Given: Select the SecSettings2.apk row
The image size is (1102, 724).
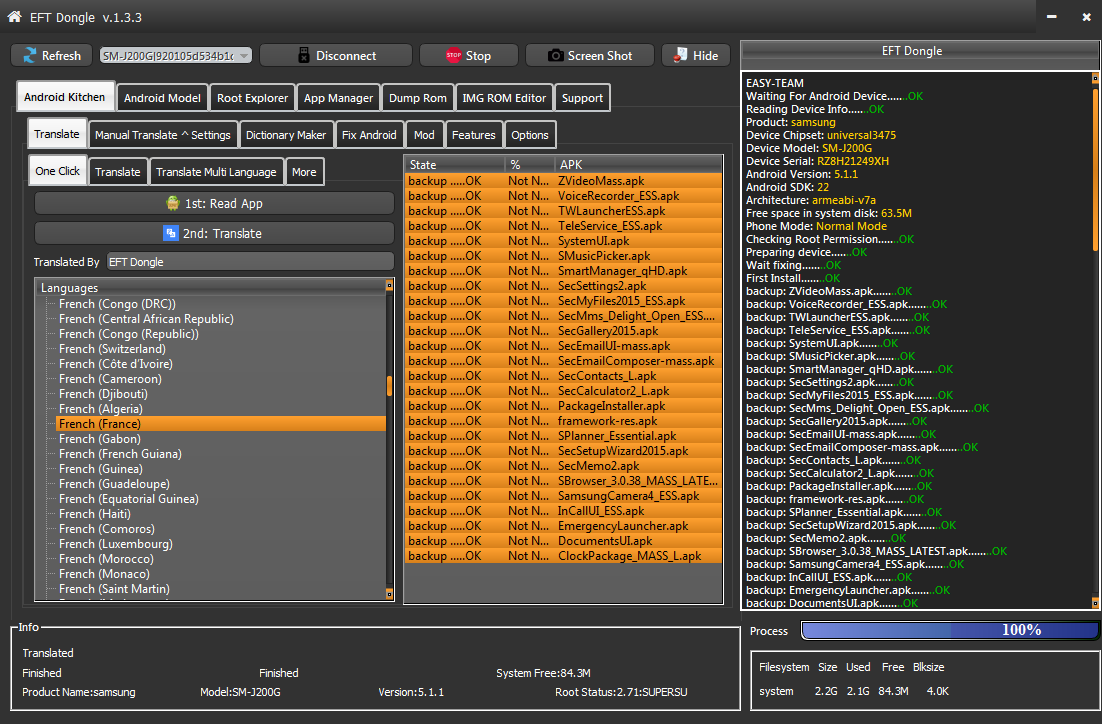Looking at the screenshot, I should [564, 286].
